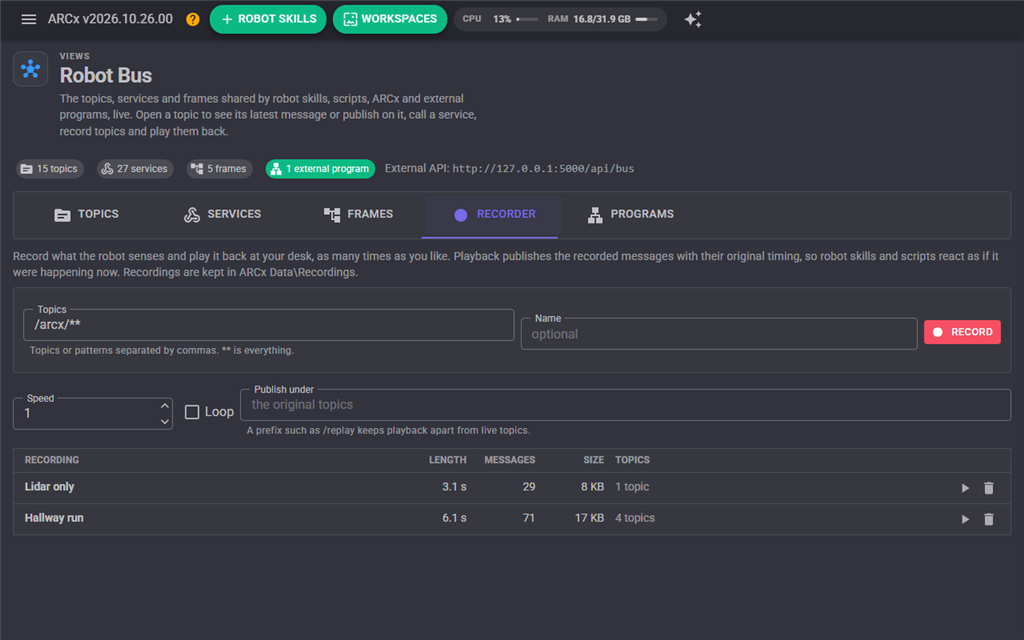Click the '4 topics' cell
The image size is (1024, 640).
tap(635, 518)
